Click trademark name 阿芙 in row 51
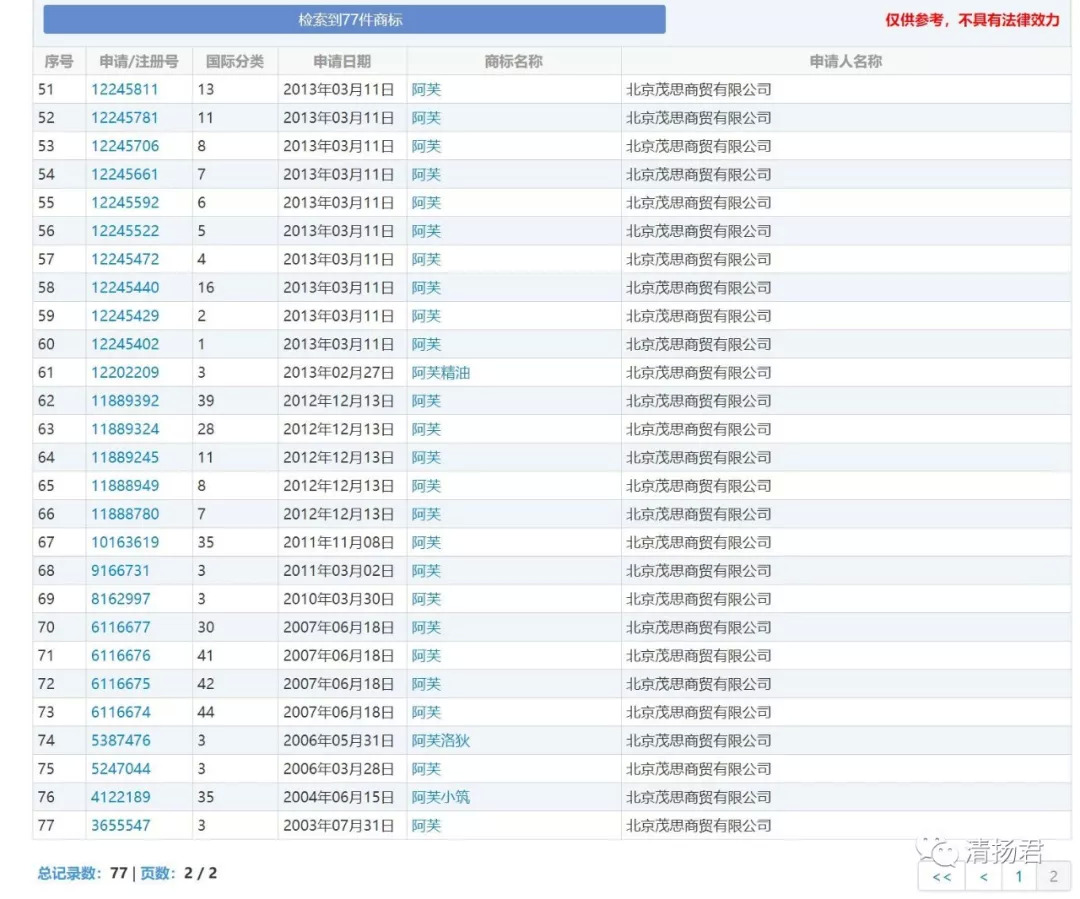Viewport: 1080px width, 899px height. (x=426, y=90)
